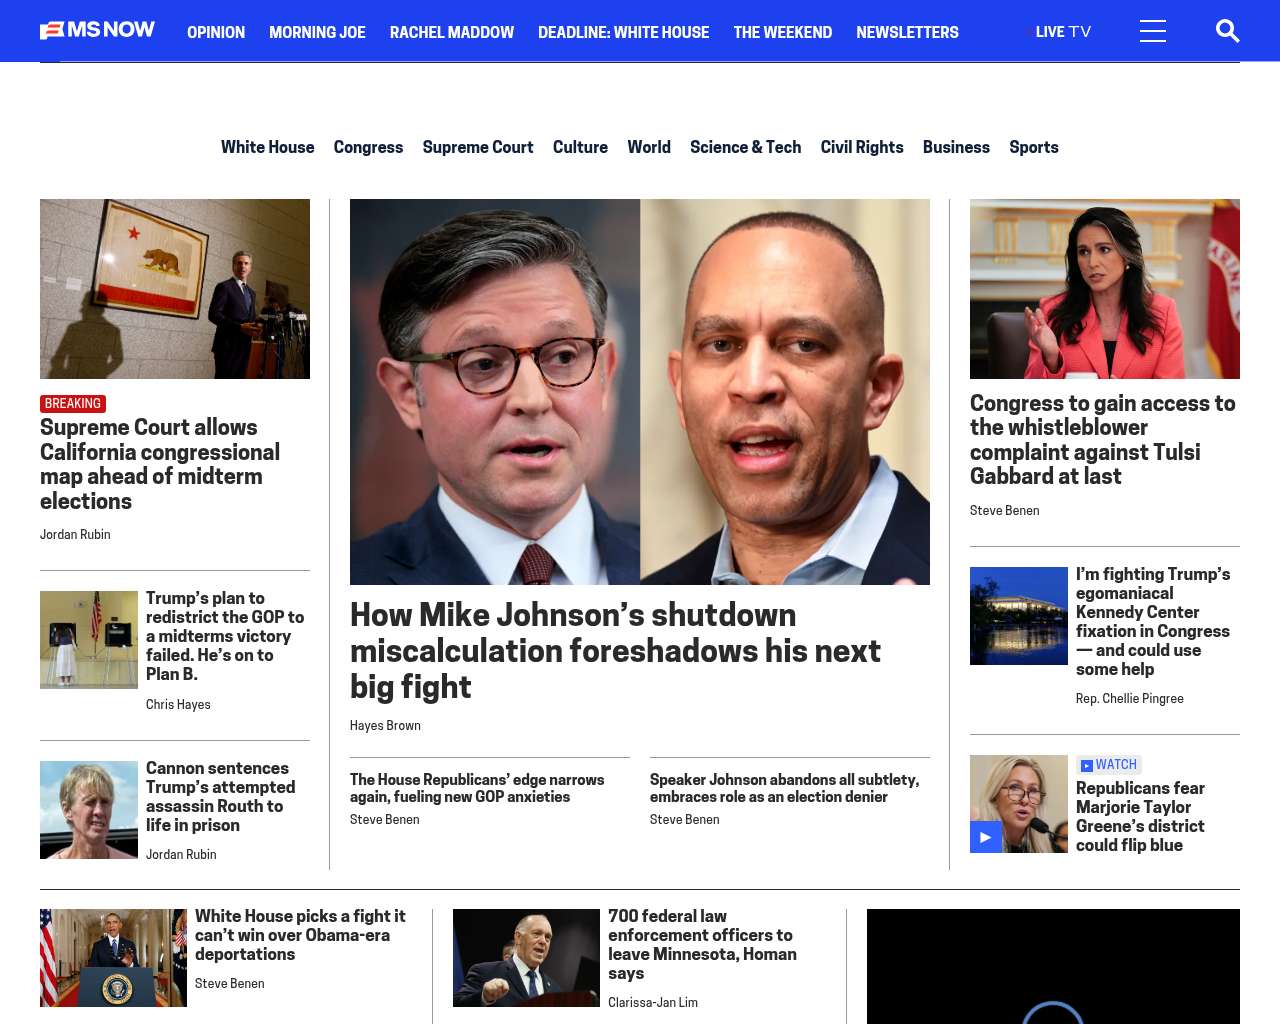This screenshot has height=1024, width=1280.
Task: Open the Routh sentencing thumbnail
Action: pos(89,810)
